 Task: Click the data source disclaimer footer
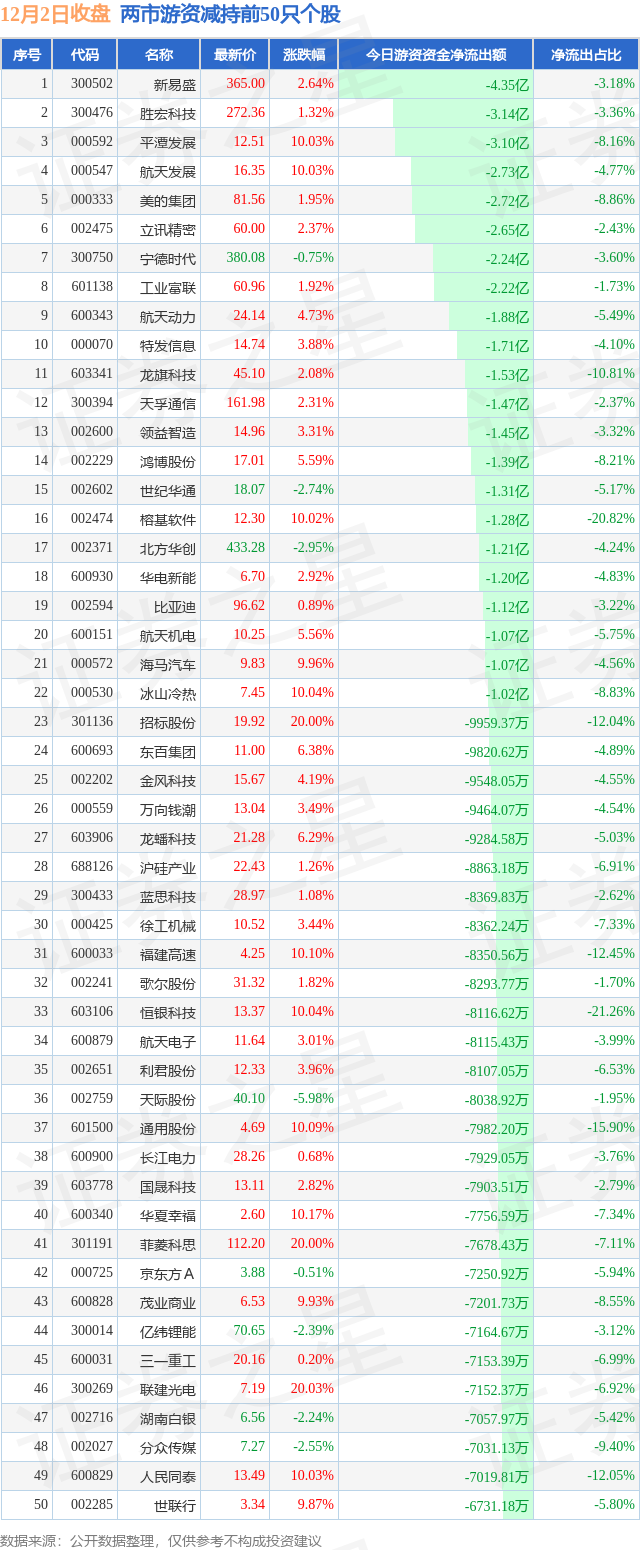point(162,1541)
